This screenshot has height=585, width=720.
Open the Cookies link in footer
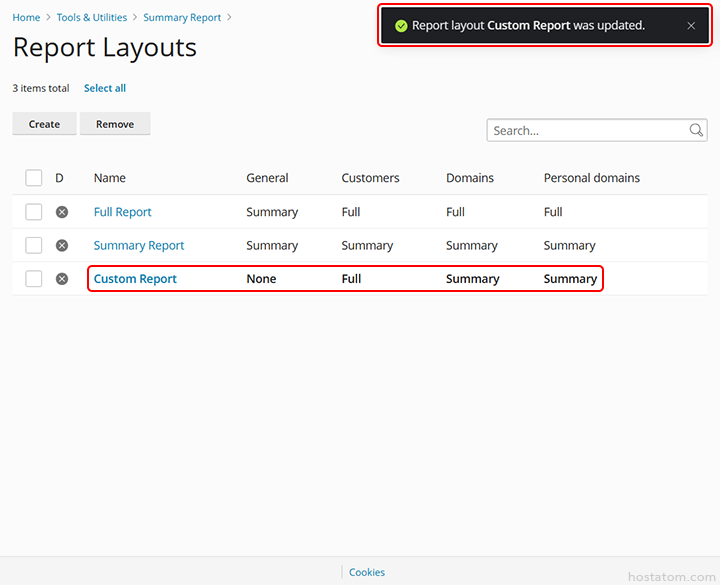(x=367, y=572)
